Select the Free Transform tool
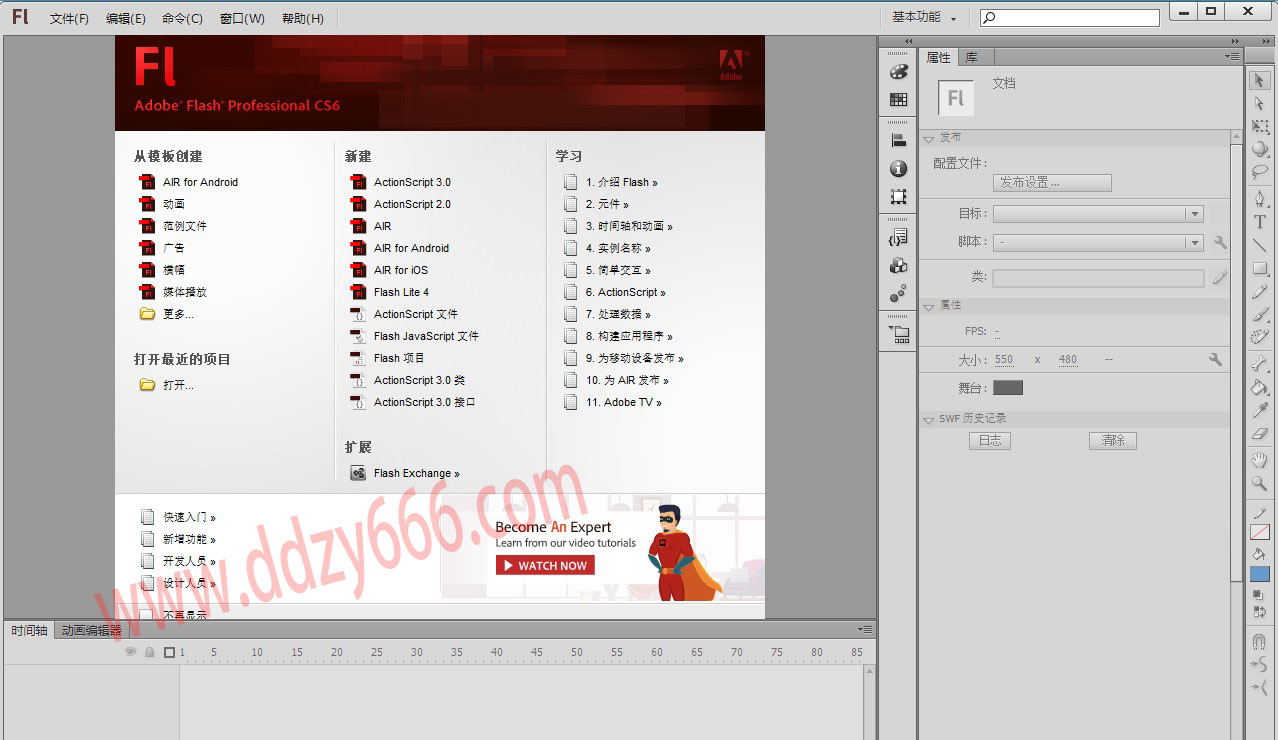Viewport: 1278px width, 740px height. [1260, 127]
